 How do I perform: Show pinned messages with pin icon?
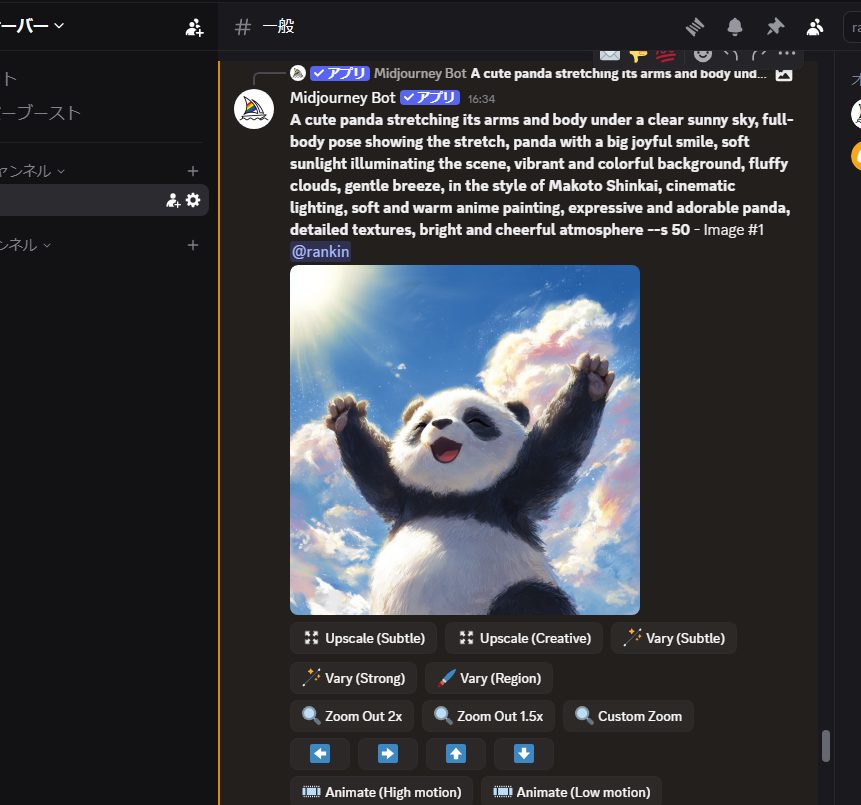coord(775,27)
